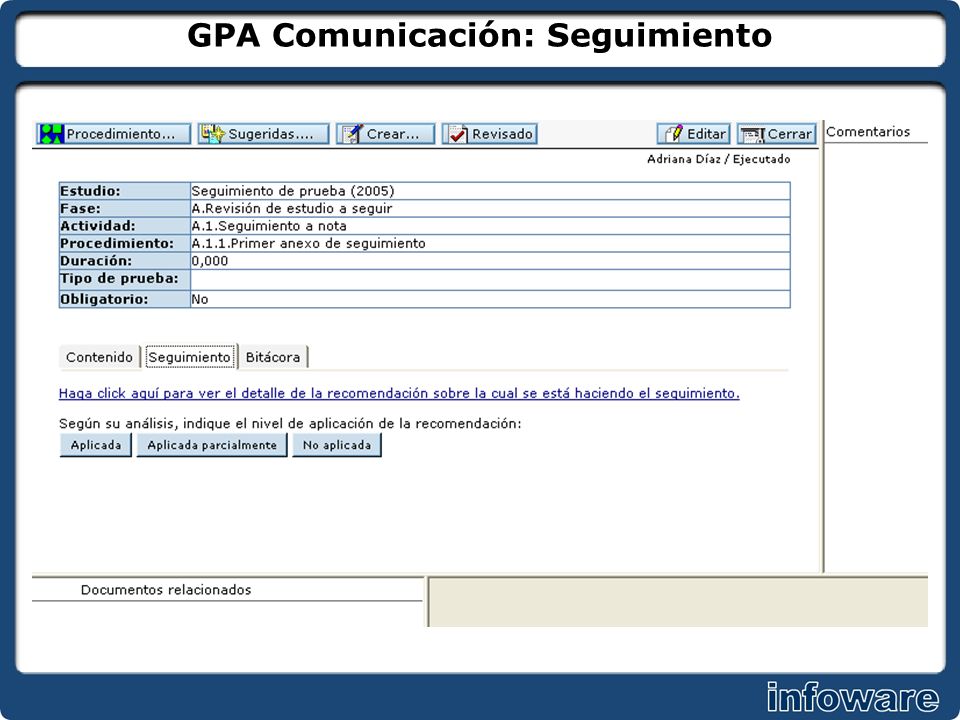Select the Seguimiento tab
This screenshot has width=960, height=720.
tap(190, 357)
